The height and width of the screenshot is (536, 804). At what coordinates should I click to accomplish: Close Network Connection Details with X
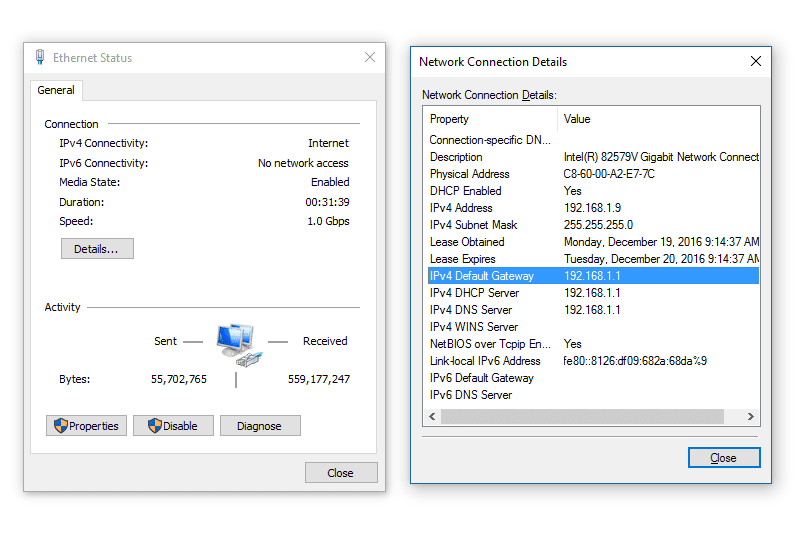[755, 61]
